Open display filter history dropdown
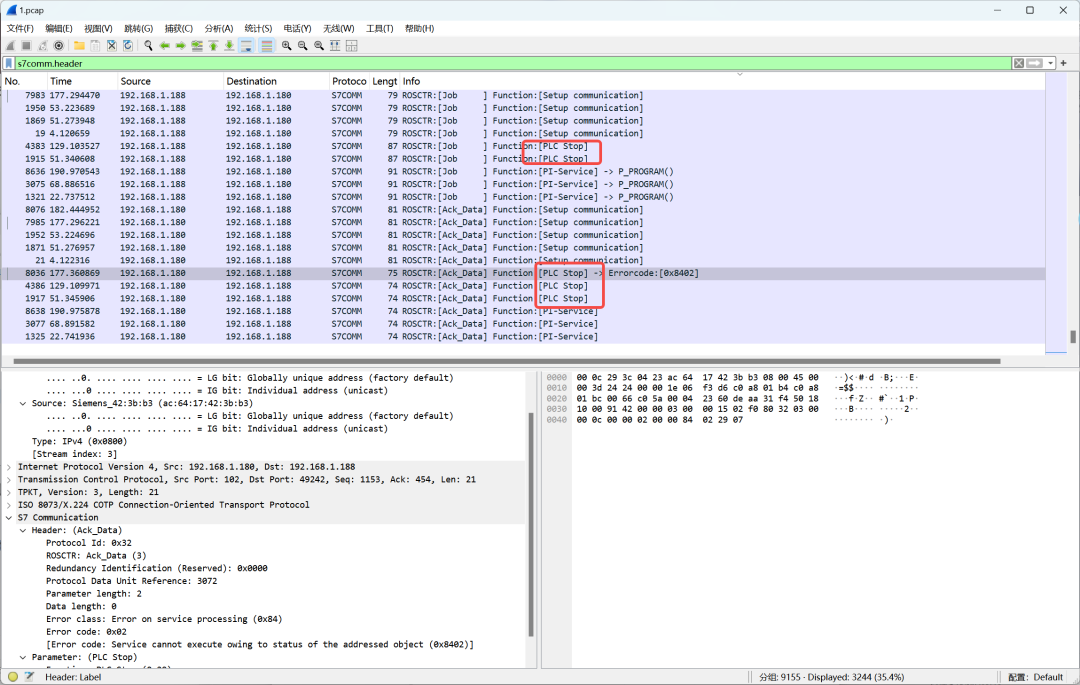Screen dimensions: 1080x685 pyautogui.click(x=1050, y=63)
